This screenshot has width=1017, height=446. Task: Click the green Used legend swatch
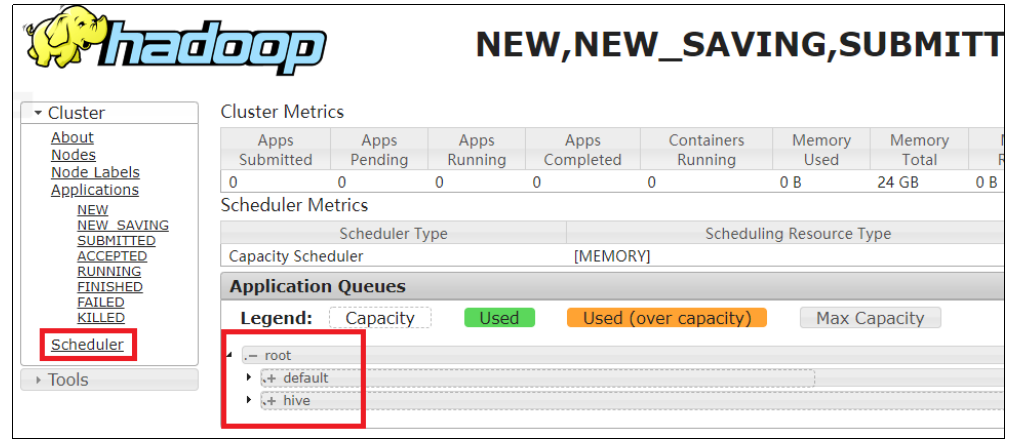click(499, 318)
